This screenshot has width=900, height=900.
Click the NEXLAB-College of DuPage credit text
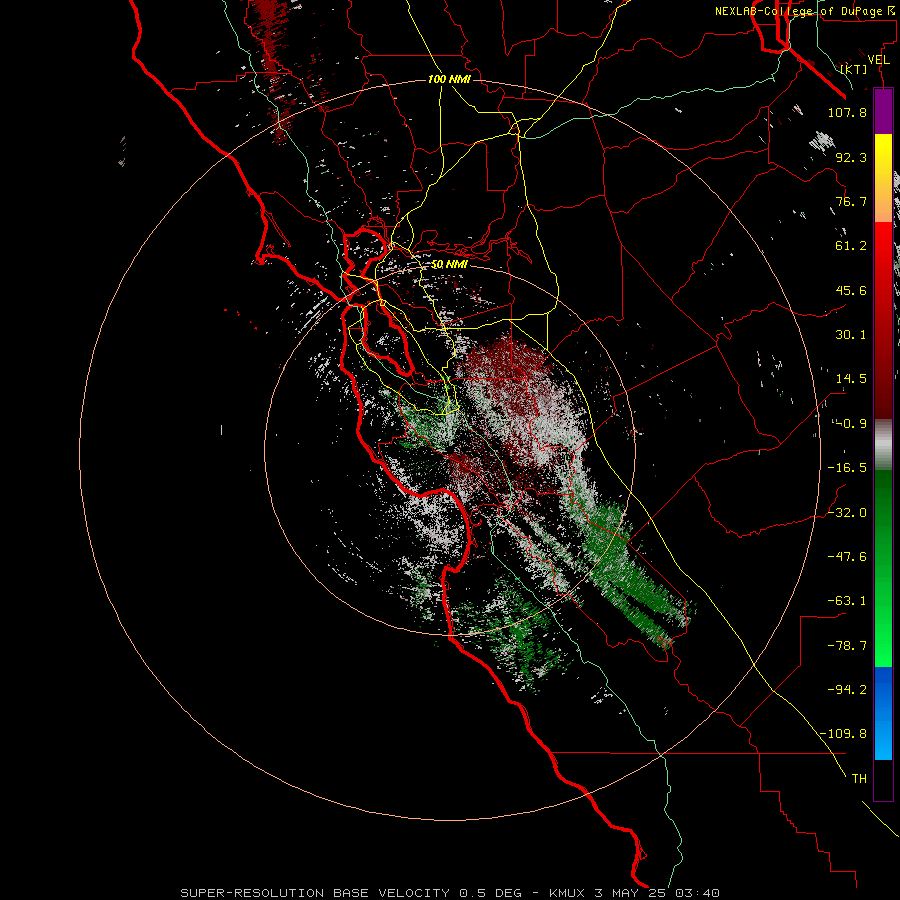click(x=806, y=11)
